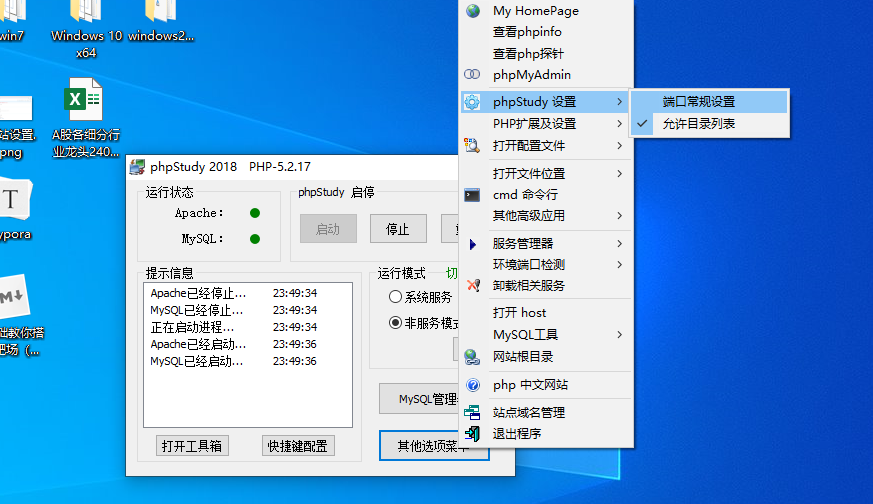
Task: Select the Excel file A股各细分行业龙头 on desktop
Action: [x=86, y=118]
